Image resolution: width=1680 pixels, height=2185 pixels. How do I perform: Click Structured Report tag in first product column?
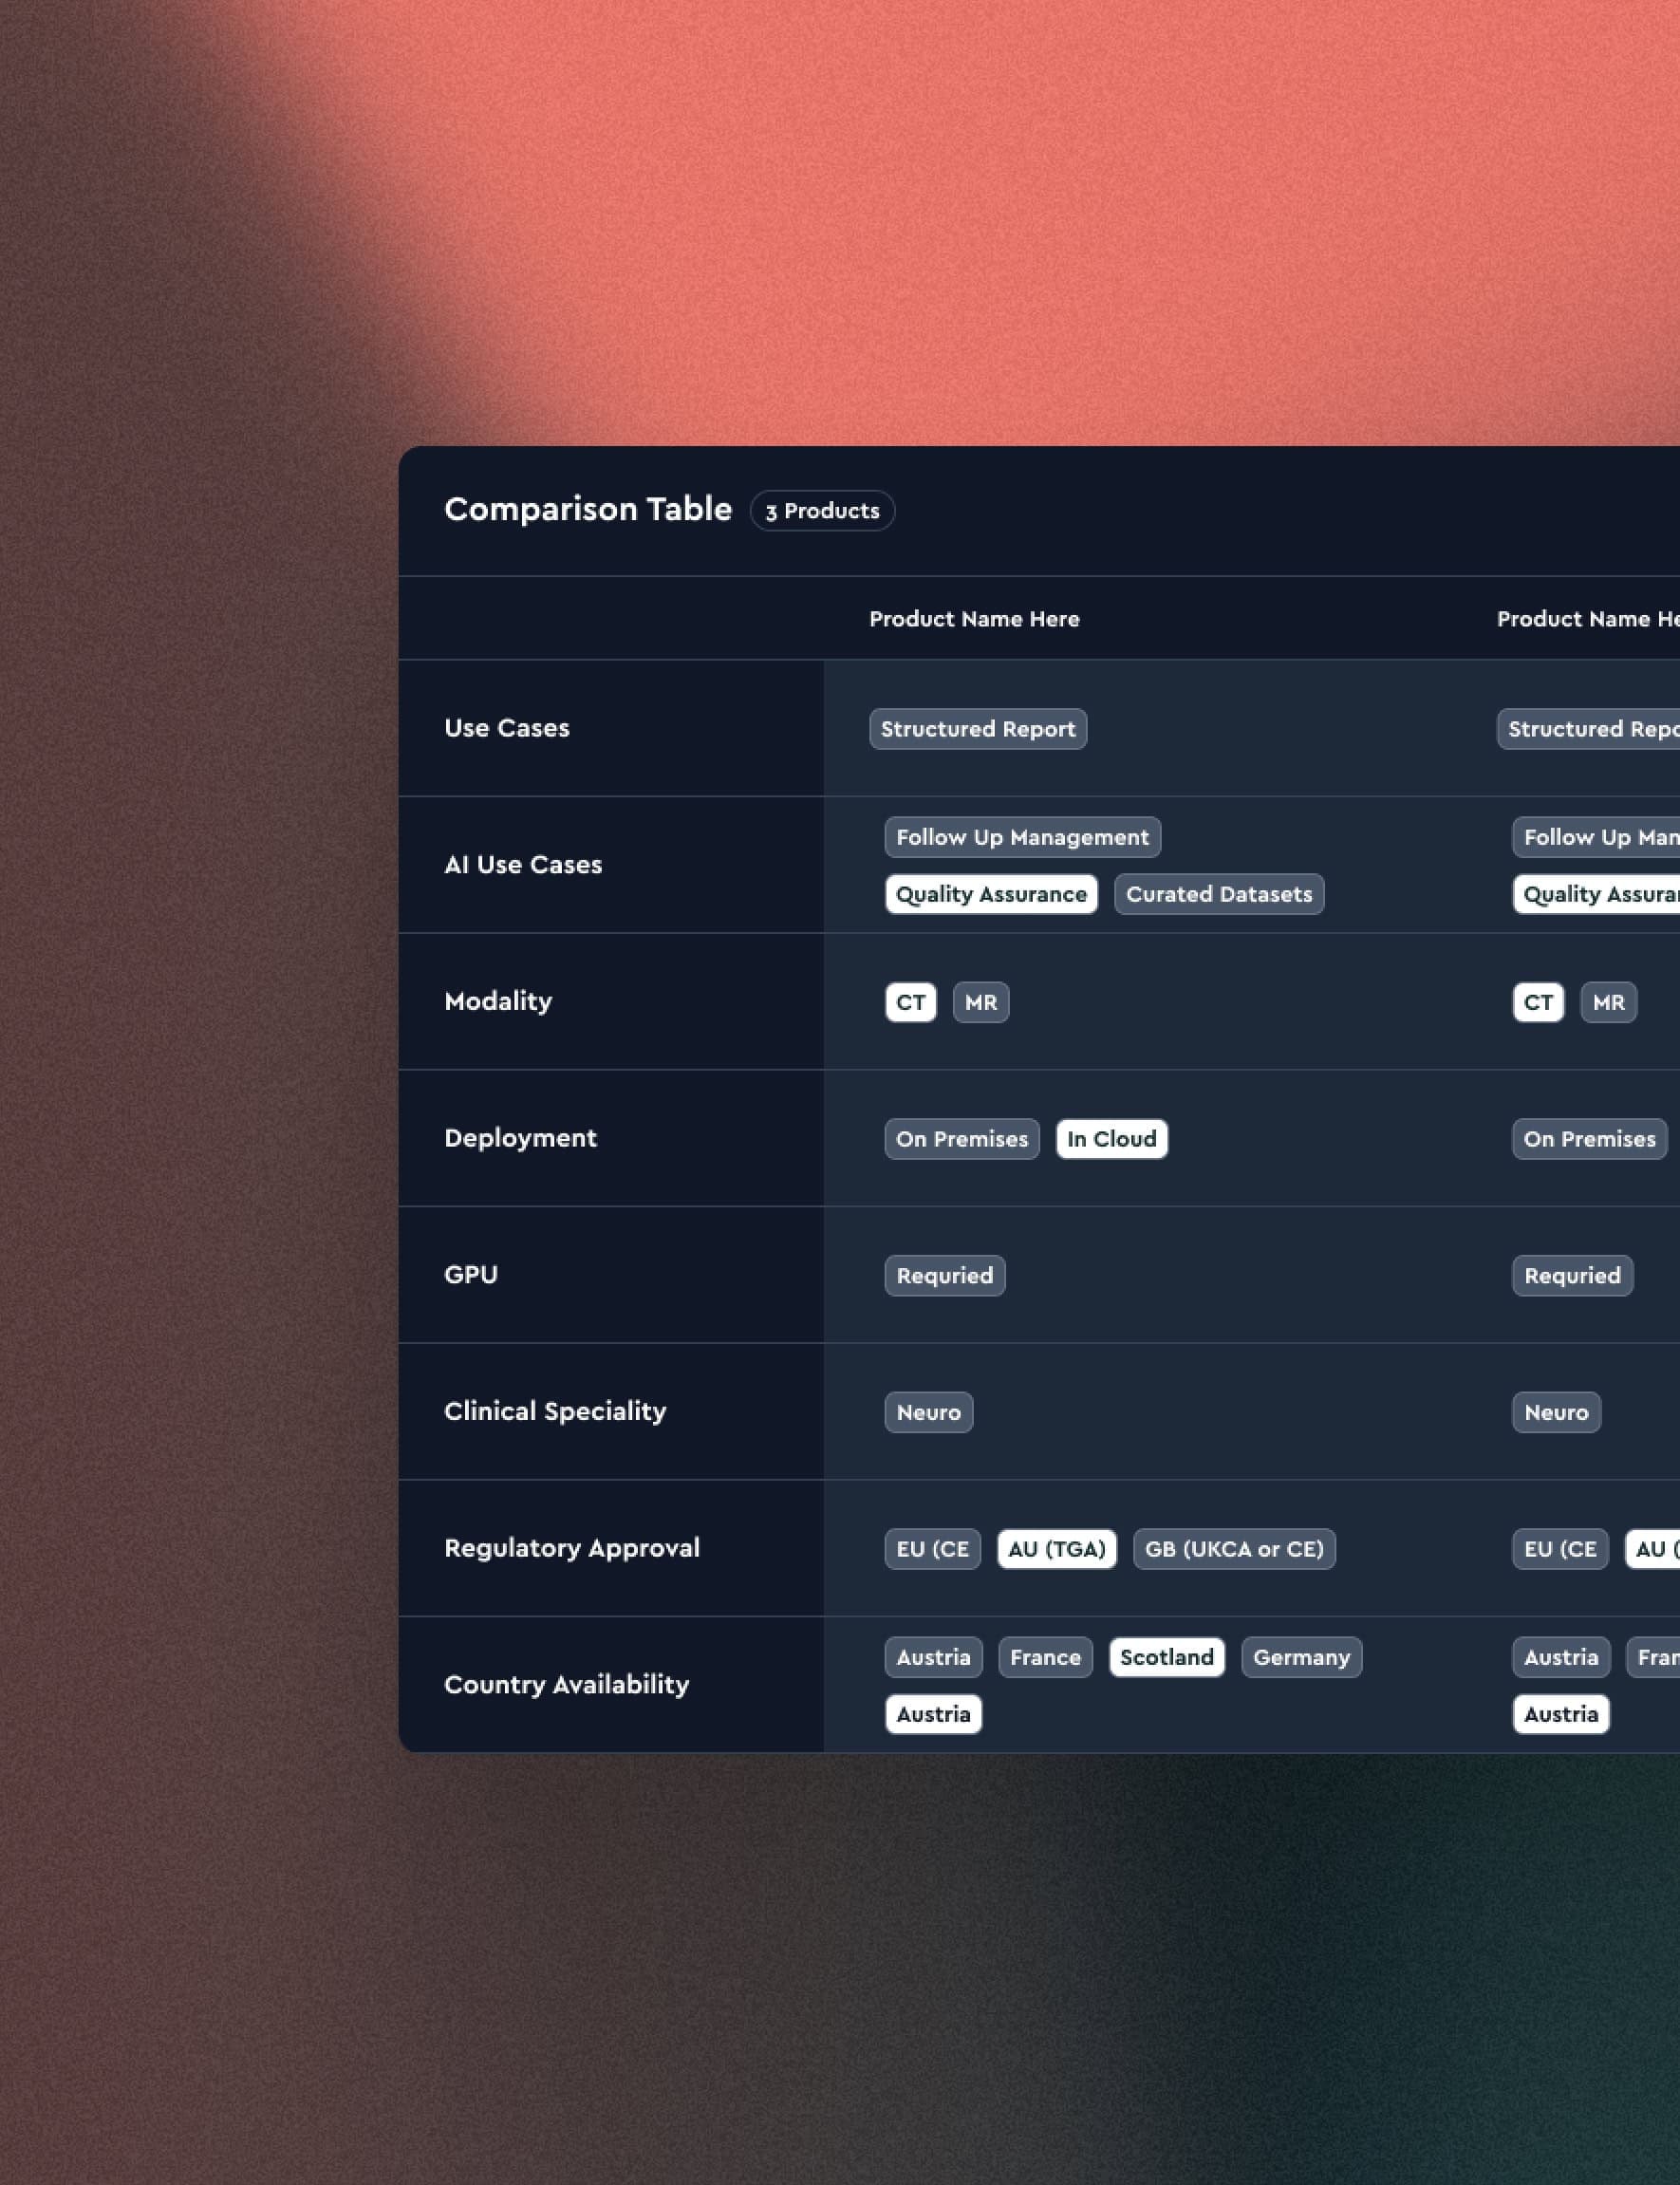click(978, 729)
